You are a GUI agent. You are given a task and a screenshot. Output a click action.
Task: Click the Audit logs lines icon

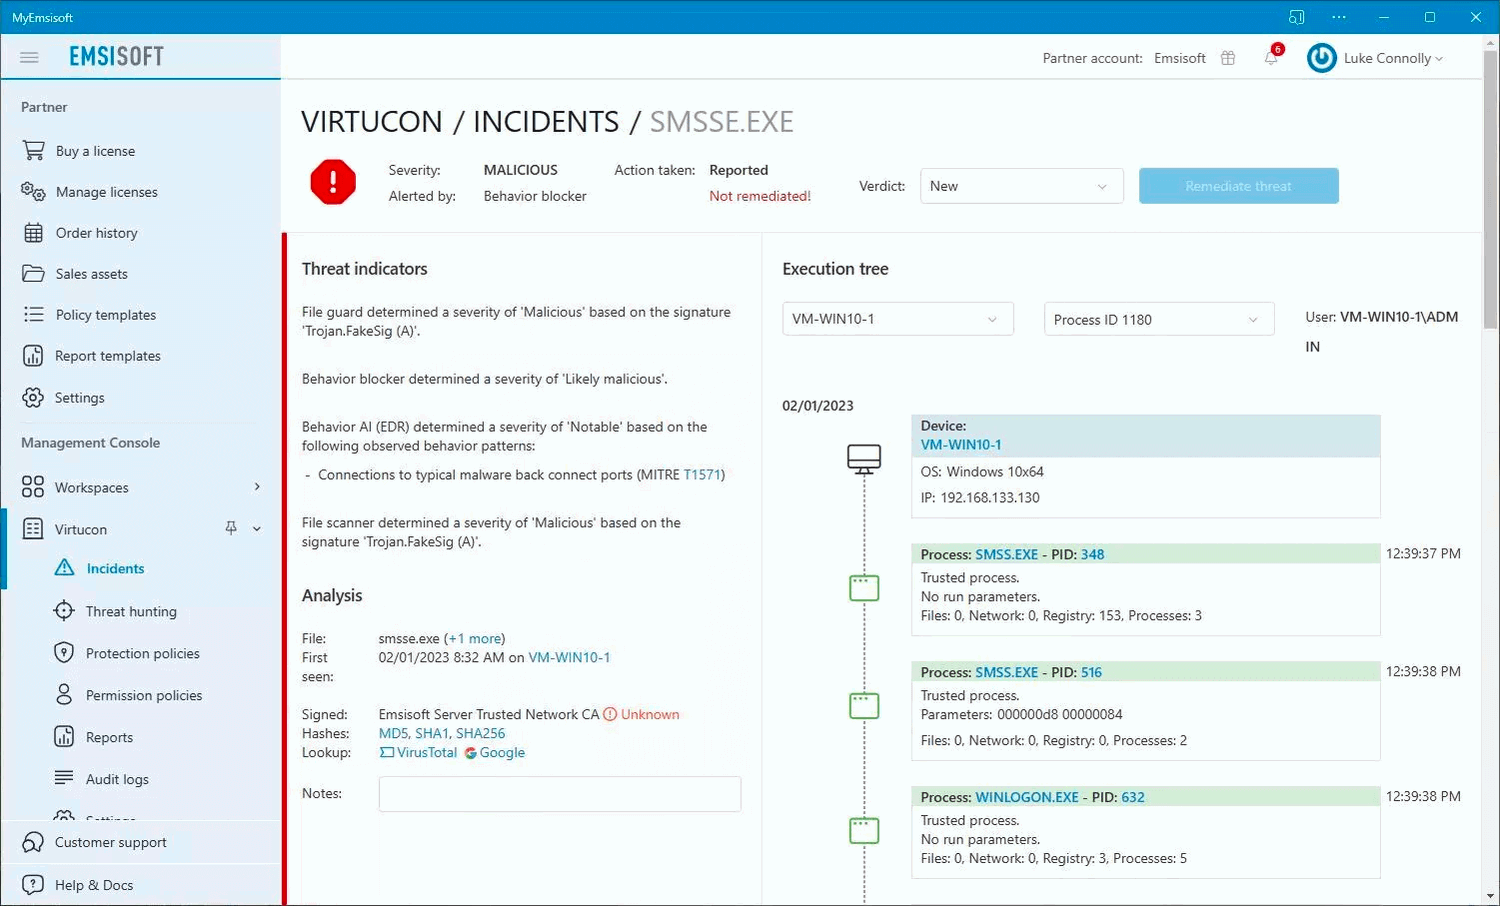[64, 778]
